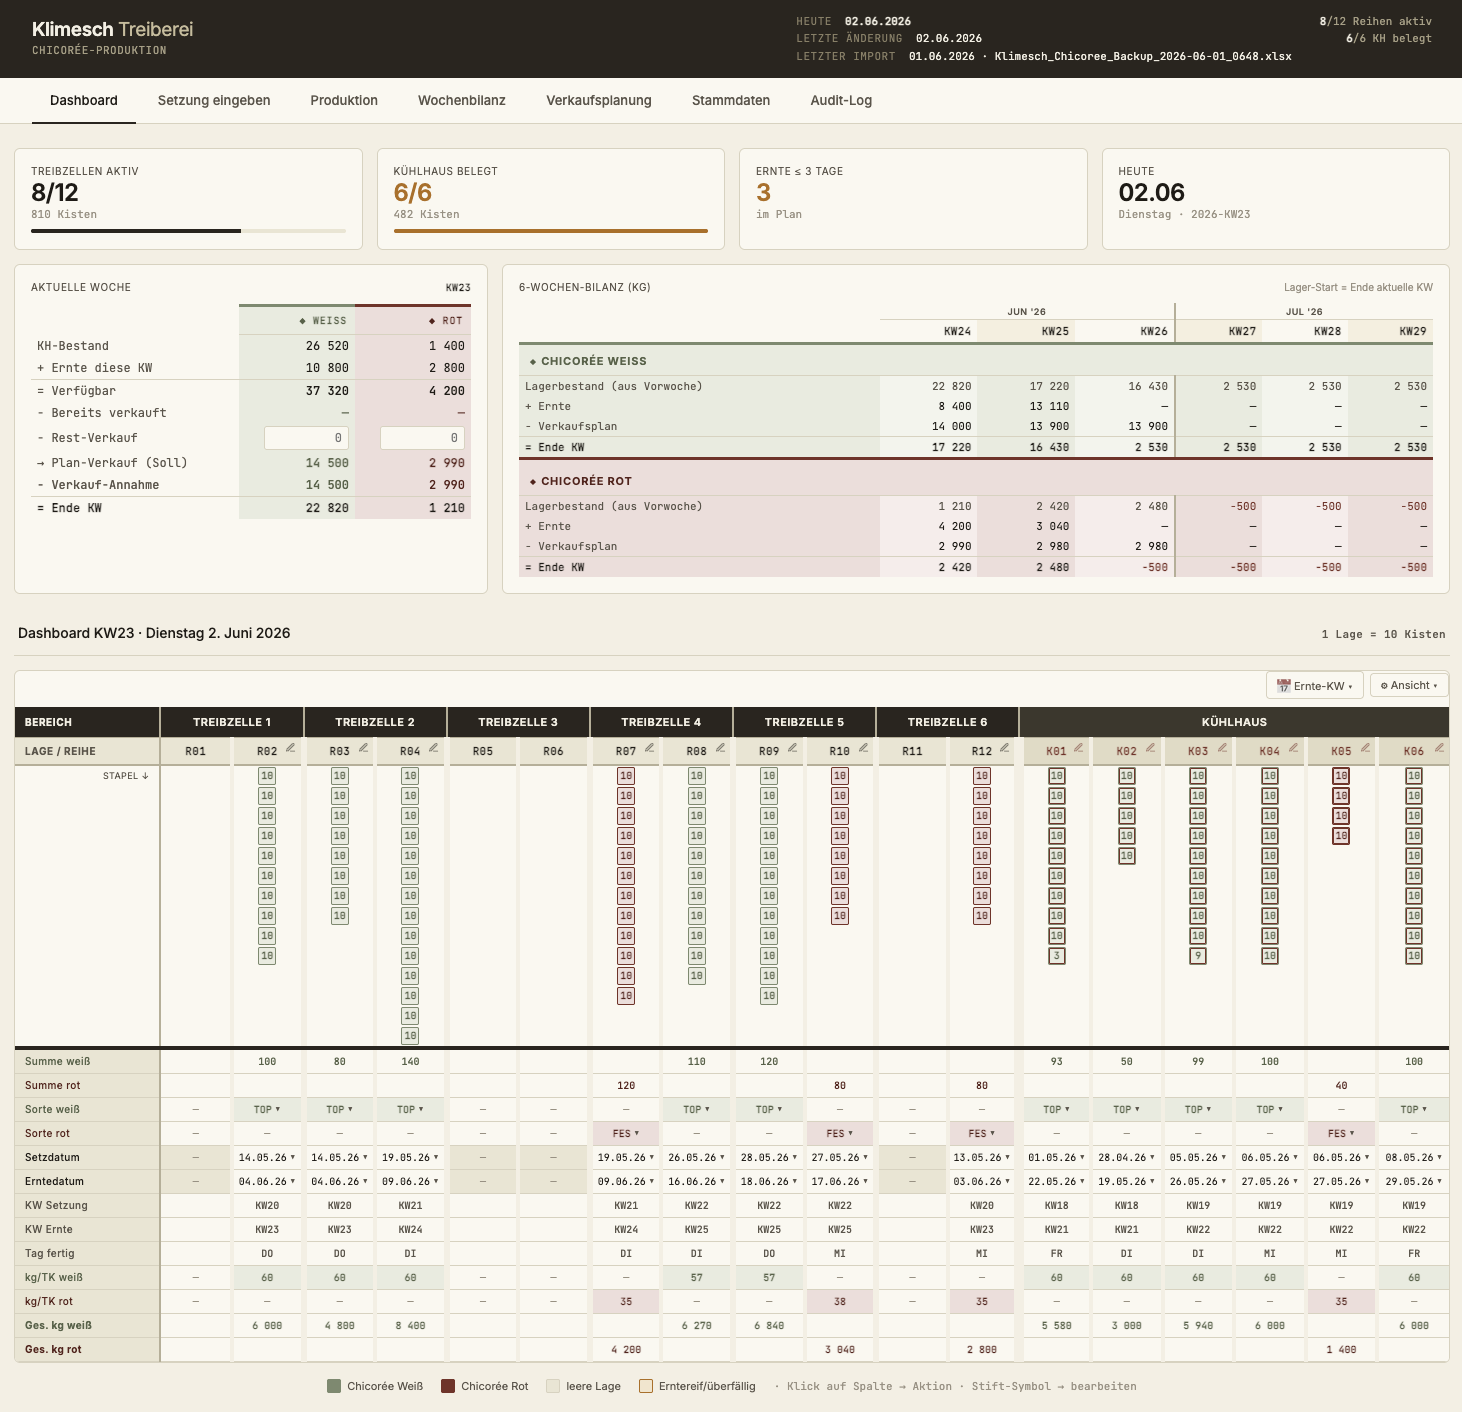The image size is (1462, 1412).
Task: Change Erntedatum 09.06.26 dropdown for R04
Action: (411, 1181)
